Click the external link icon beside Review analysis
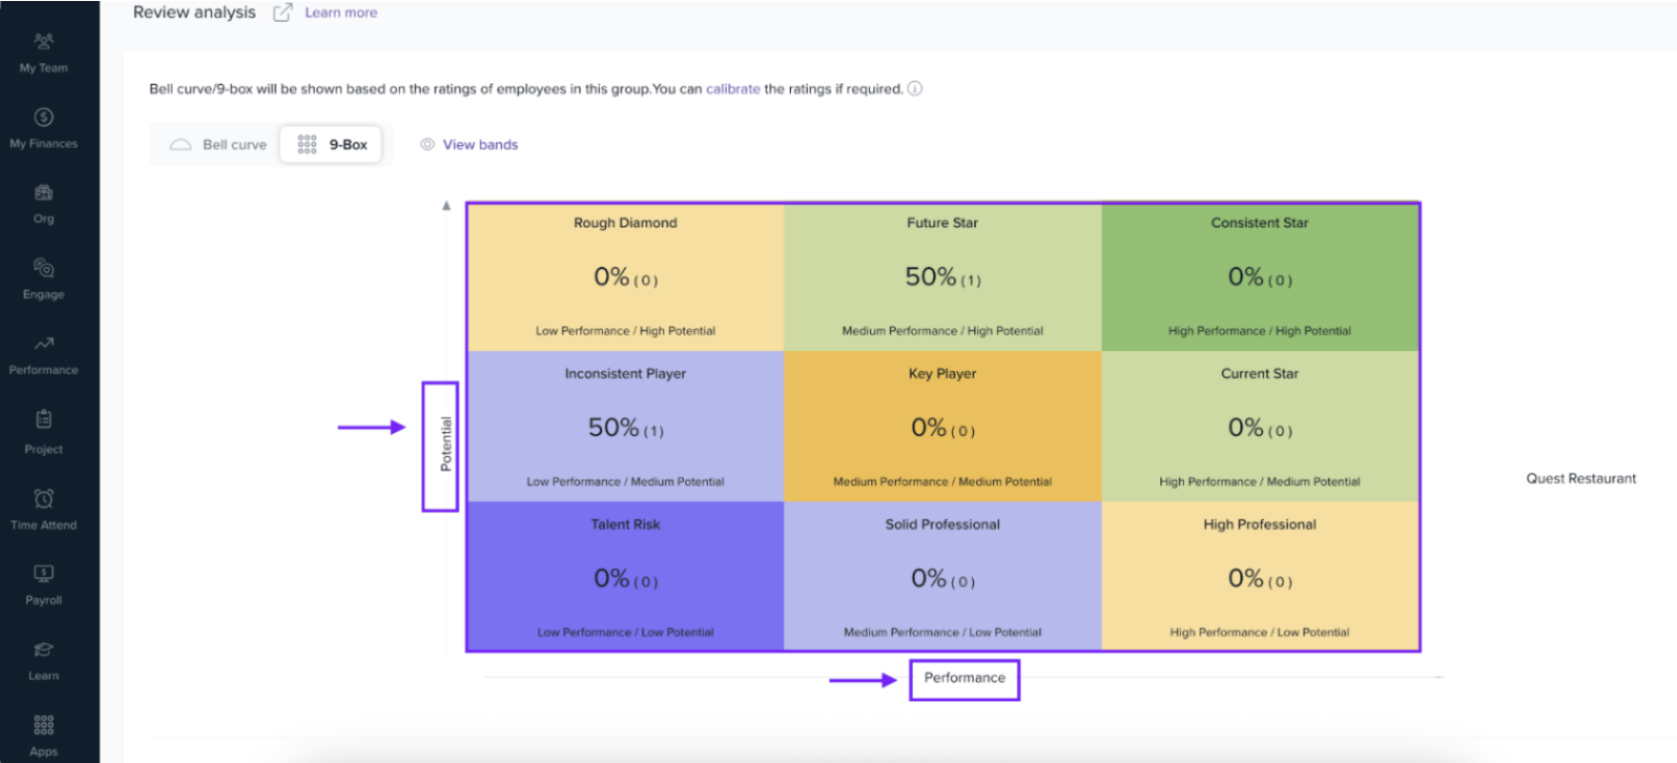The height and width of the screenshot is (763, 1677). [x=283, y=13]
